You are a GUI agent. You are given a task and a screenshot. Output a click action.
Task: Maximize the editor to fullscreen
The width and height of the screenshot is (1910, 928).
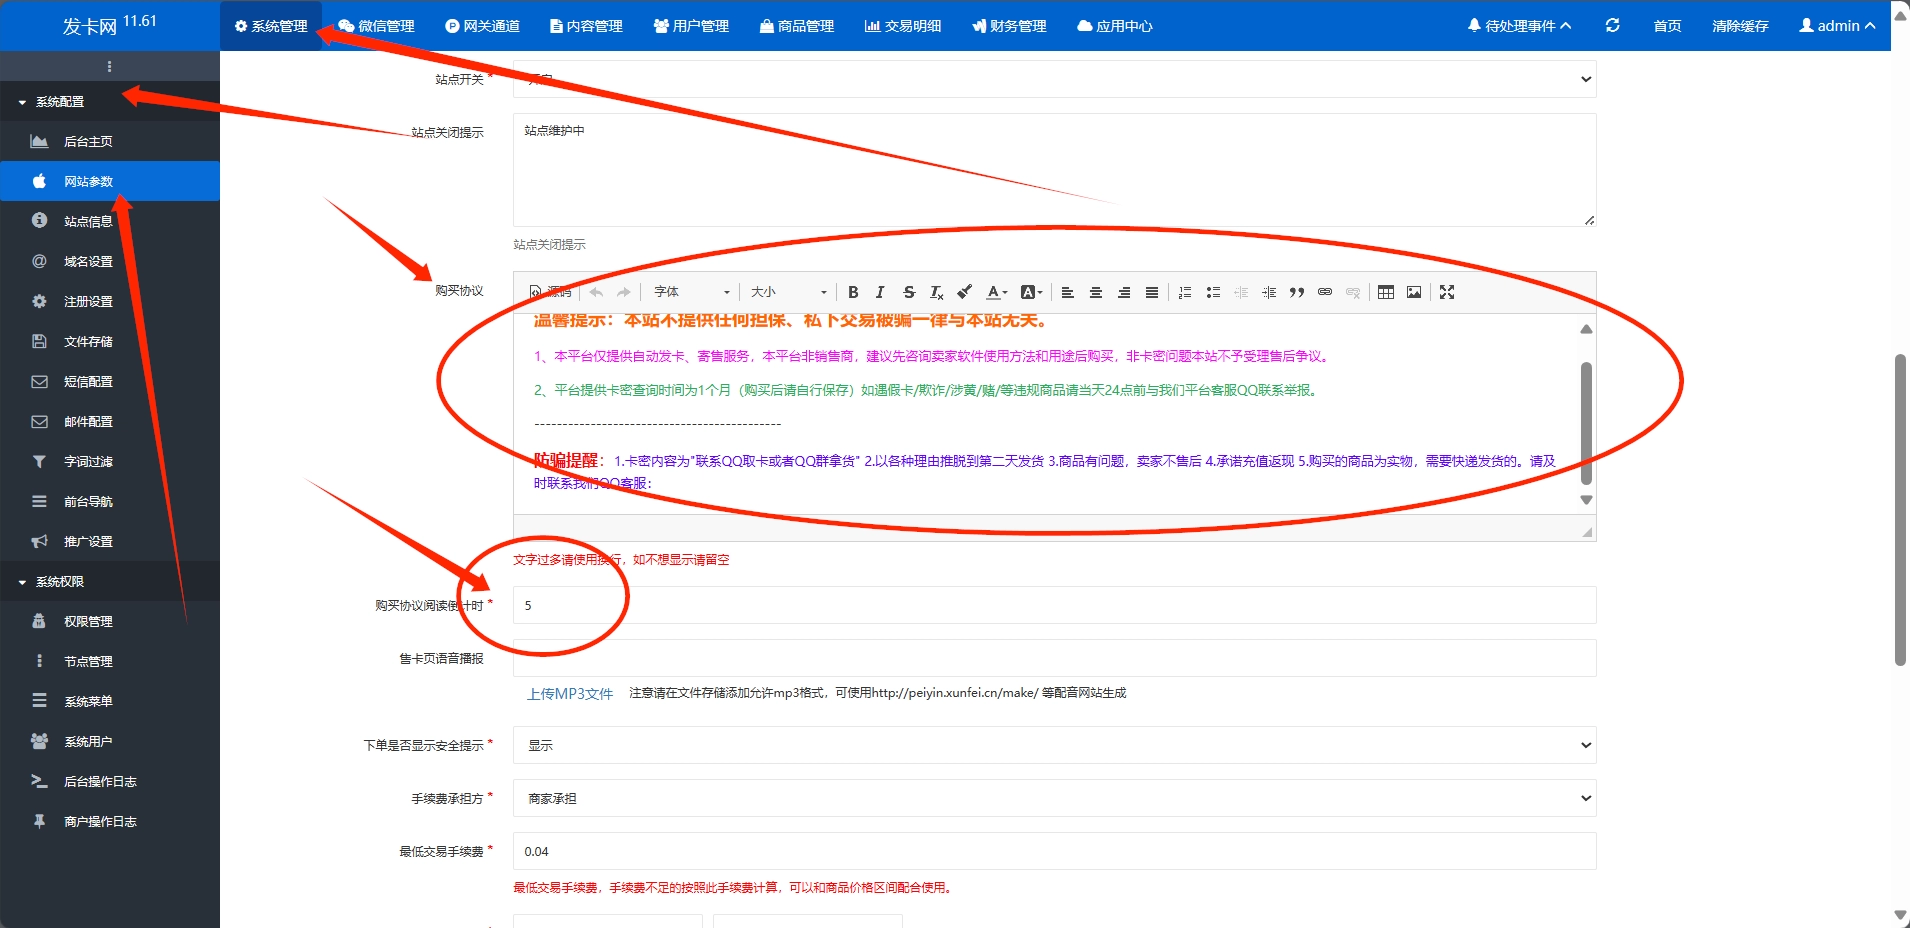(x=1447, y=292)
